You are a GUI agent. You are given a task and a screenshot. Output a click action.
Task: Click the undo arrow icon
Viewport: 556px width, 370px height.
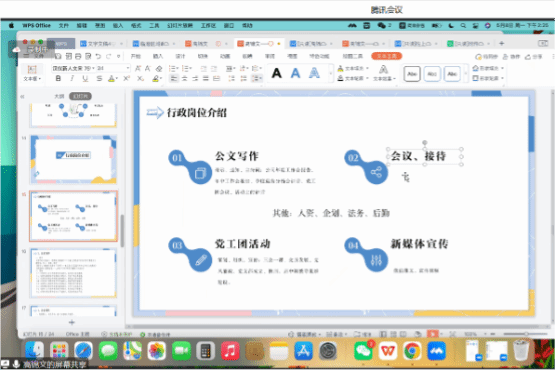coord(98,56)
